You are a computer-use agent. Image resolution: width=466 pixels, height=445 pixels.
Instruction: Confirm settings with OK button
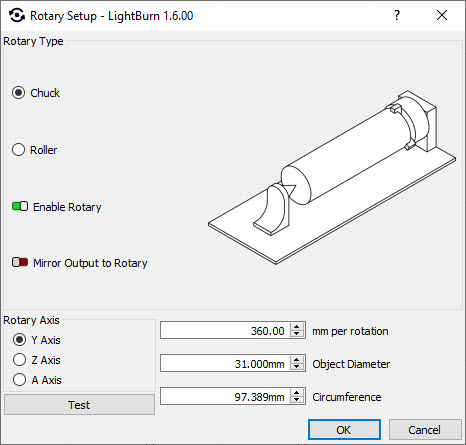coord(344,430)
